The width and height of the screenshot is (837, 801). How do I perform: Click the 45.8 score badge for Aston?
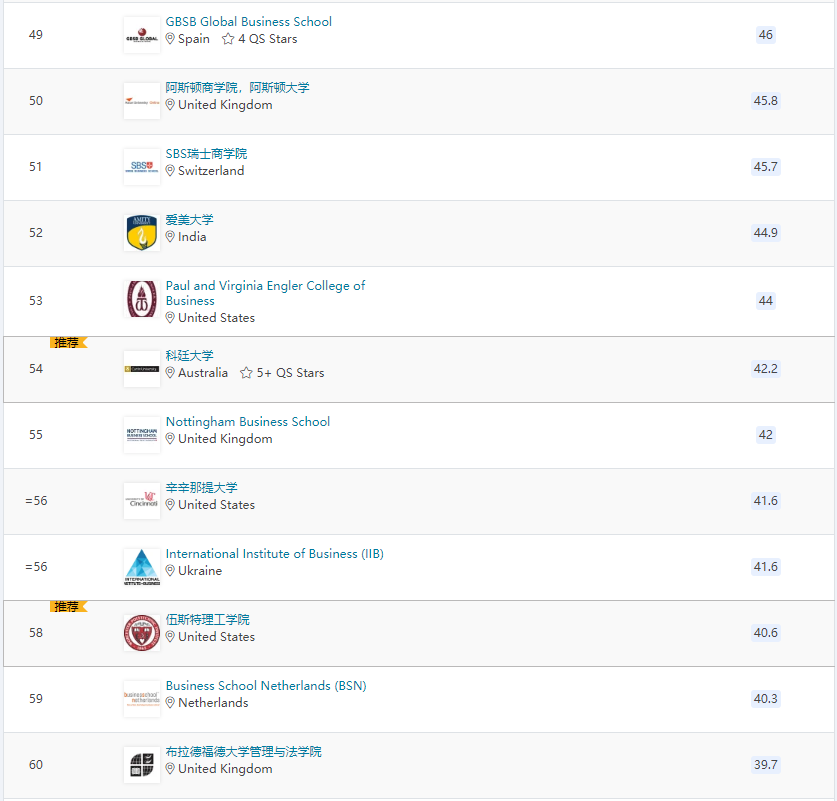click(x=765, y=101)
